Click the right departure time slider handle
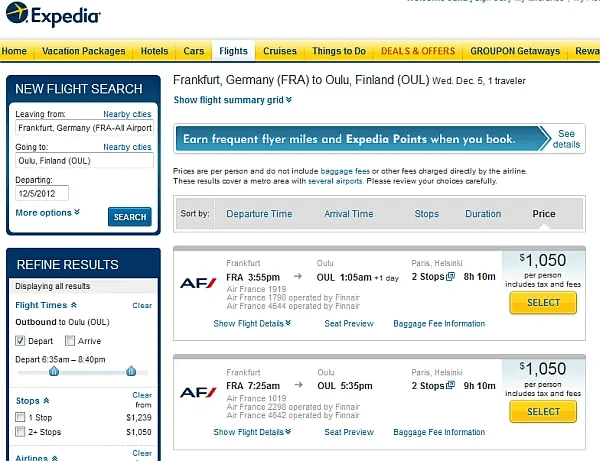 pos(131,371)
